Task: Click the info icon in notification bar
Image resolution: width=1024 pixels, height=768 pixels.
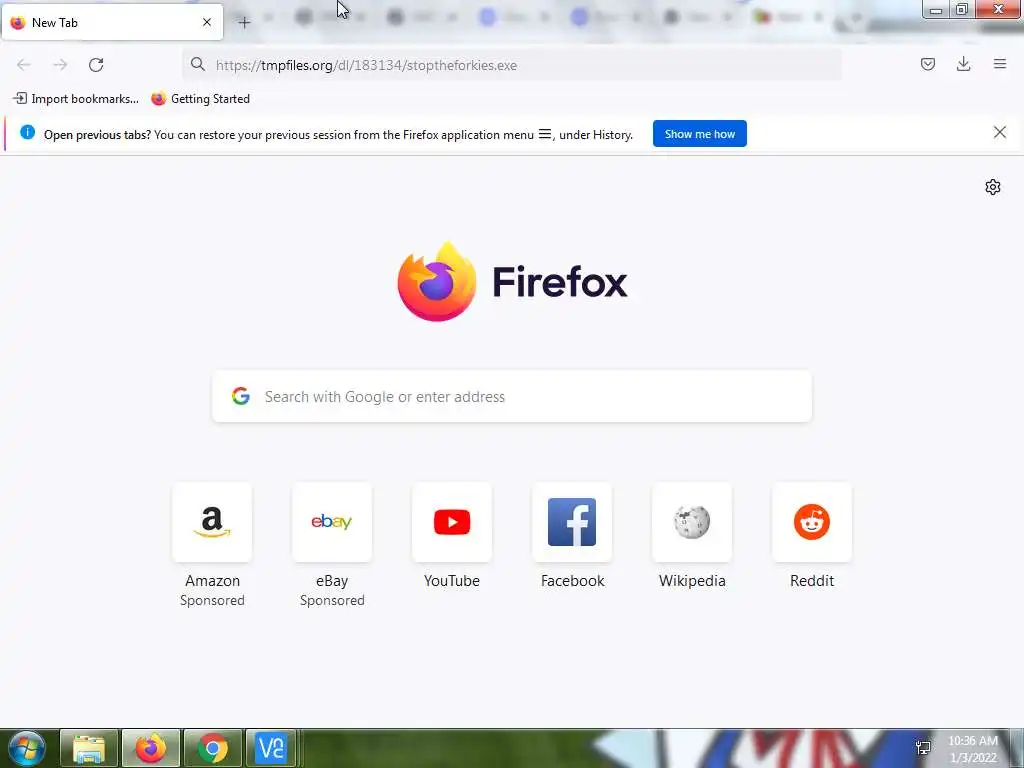Action: (27, 133)
